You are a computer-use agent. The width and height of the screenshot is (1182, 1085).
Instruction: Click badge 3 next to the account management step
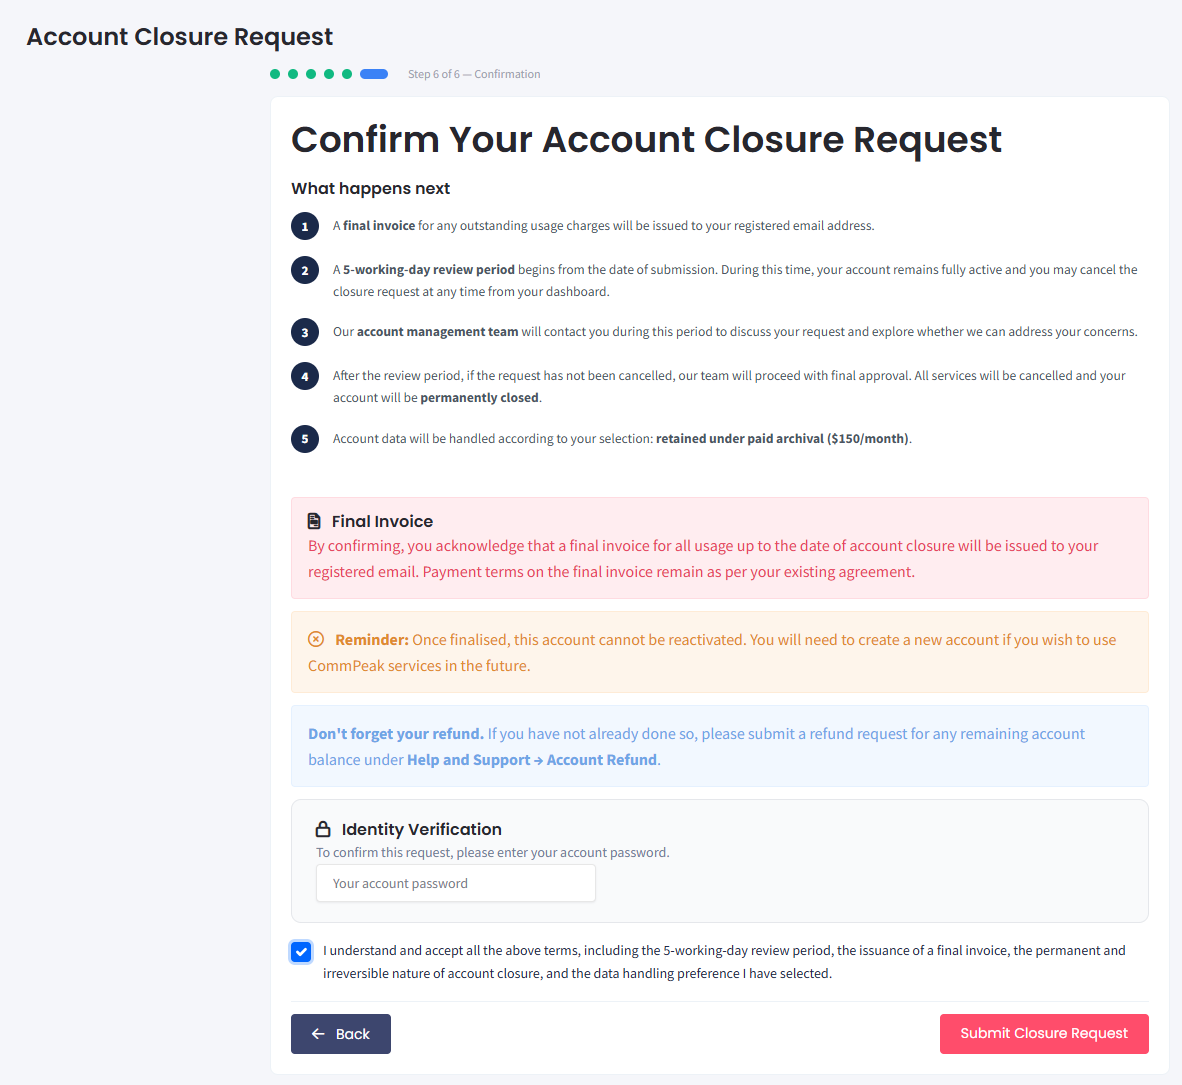point(305,332)
